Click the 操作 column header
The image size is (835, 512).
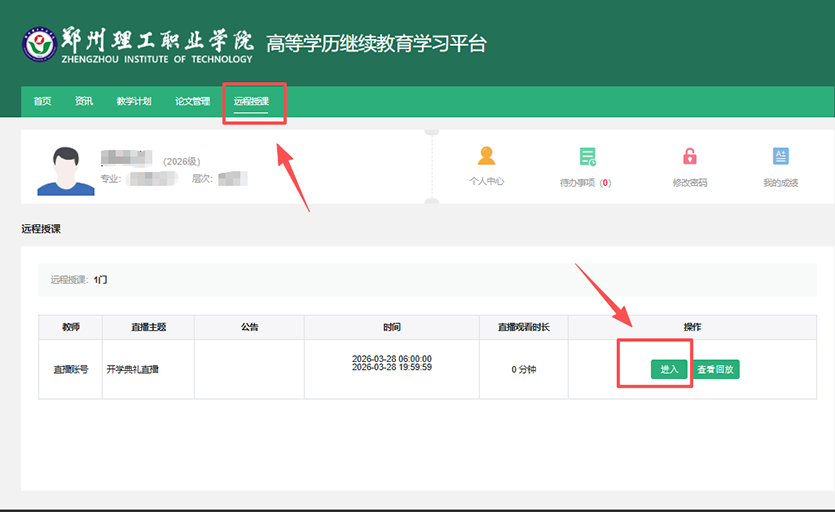[692, 327]
